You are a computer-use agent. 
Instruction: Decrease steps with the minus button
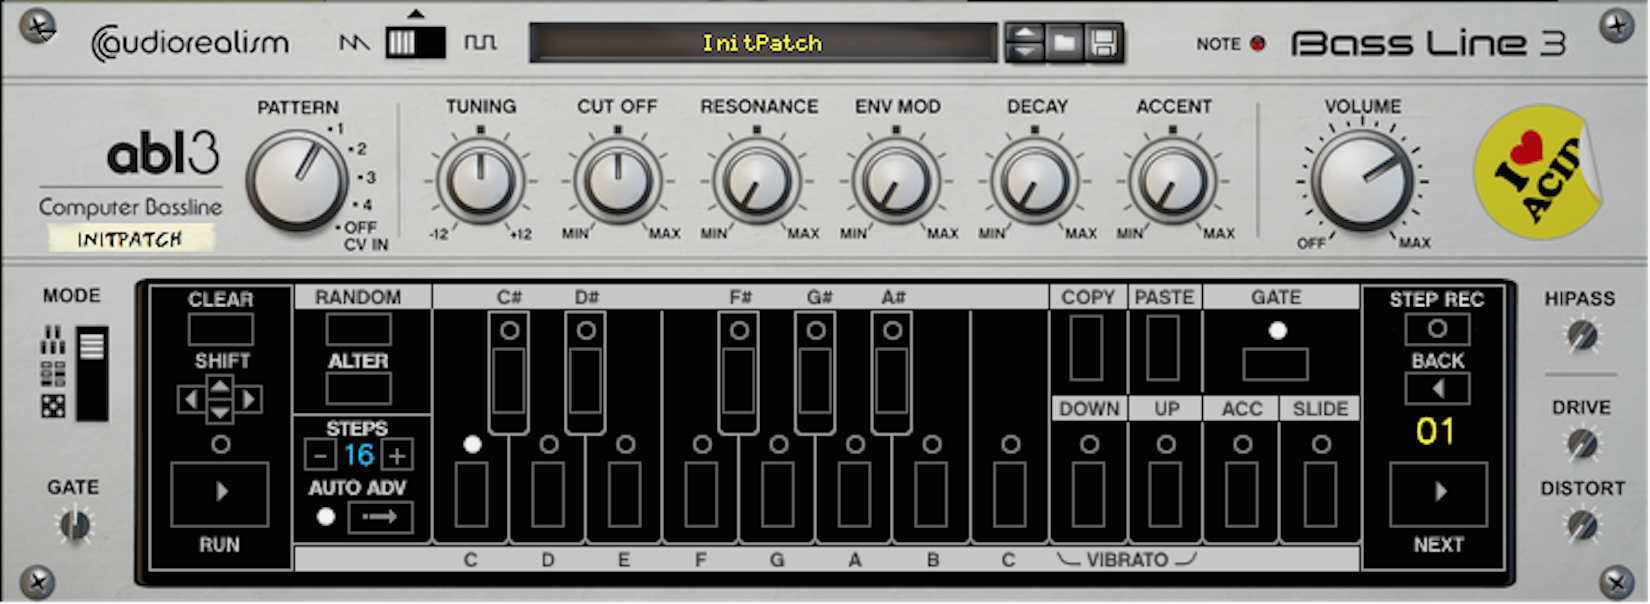(x=320, y=456)
